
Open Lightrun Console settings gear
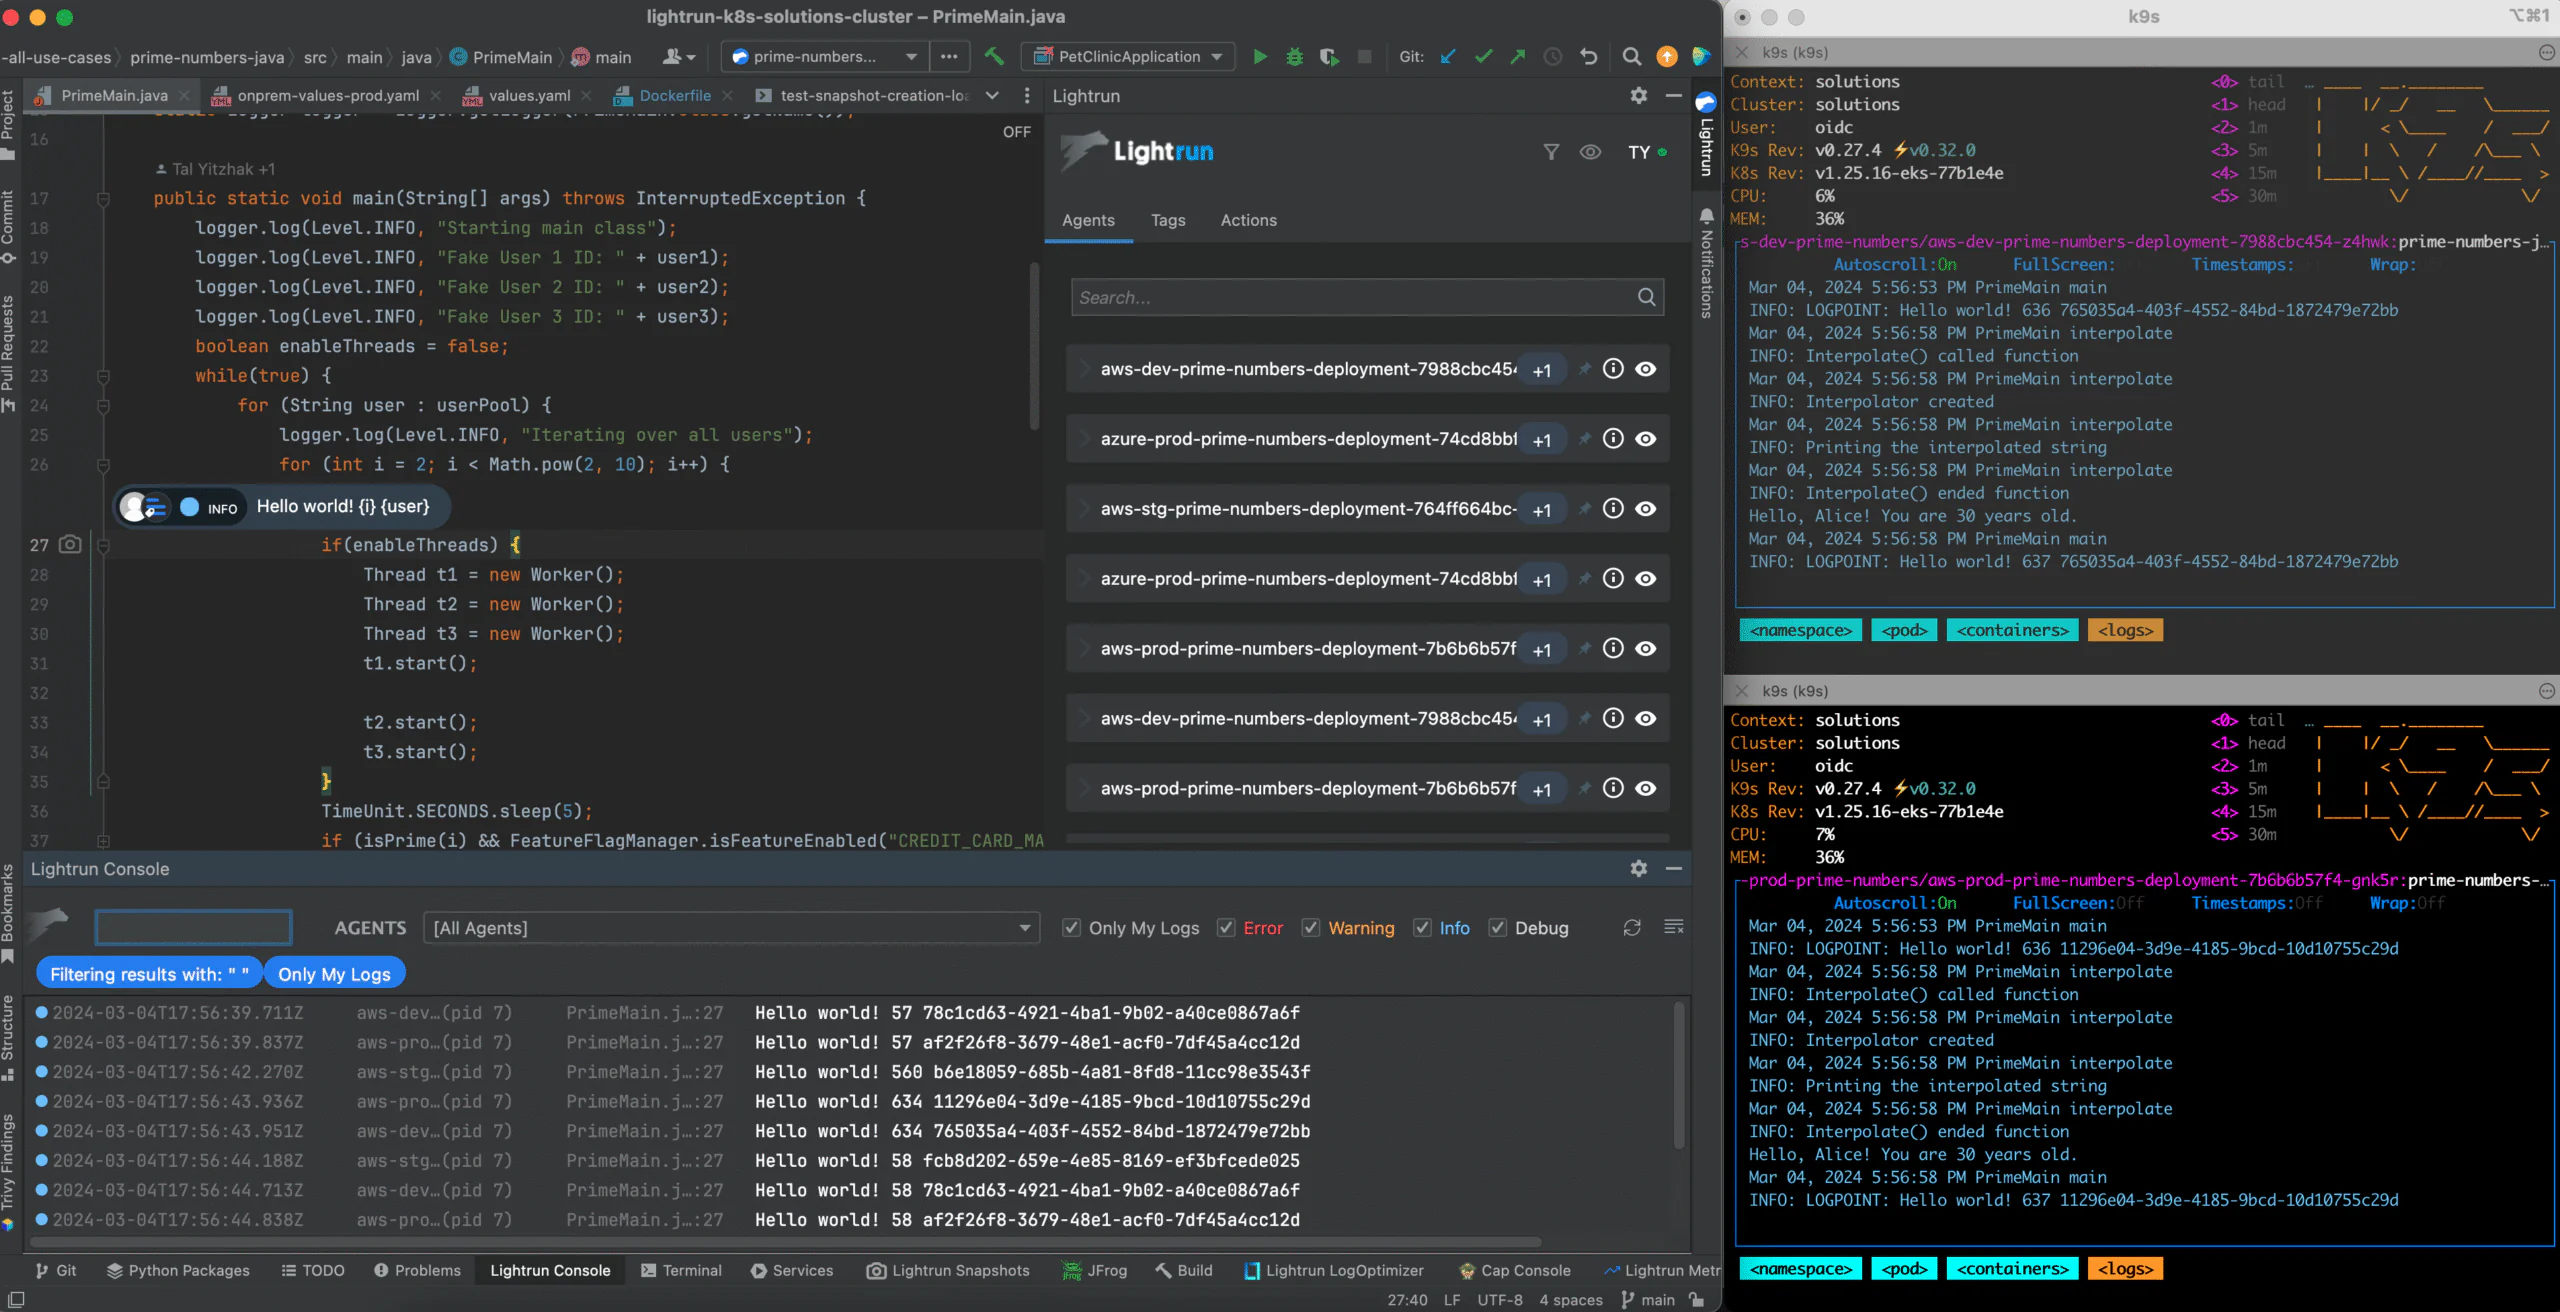click(1638, 868)
